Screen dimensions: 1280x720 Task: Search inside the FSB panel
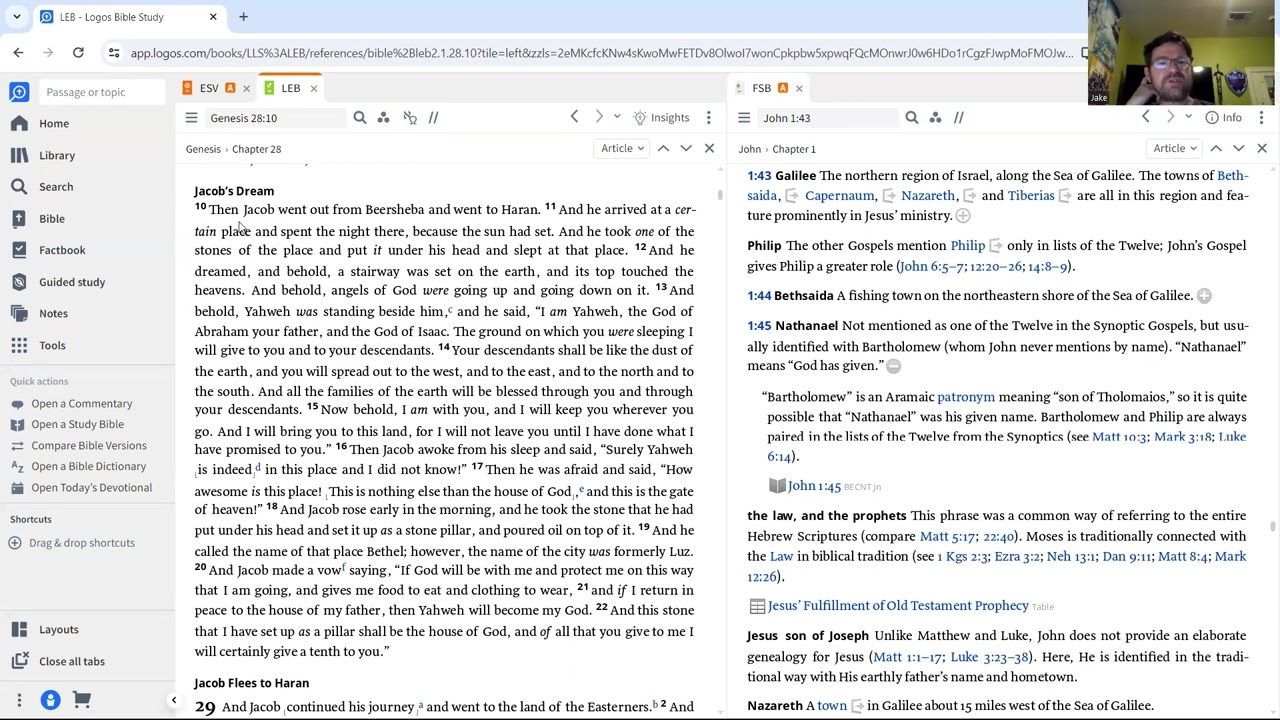click(912, 118)
